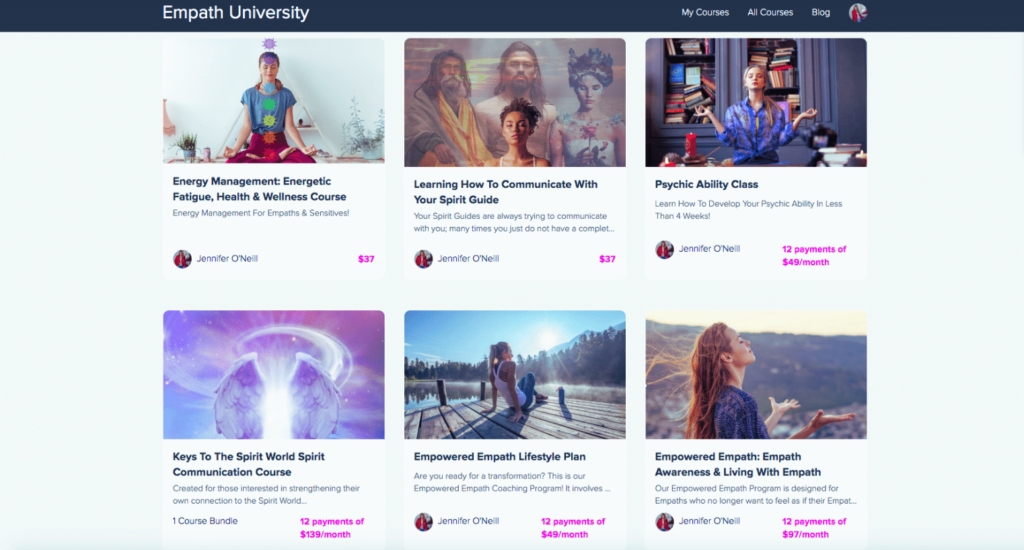Go to All Courses page
This screenshot has width=1024, height=550.
click(x=770, y=12)
